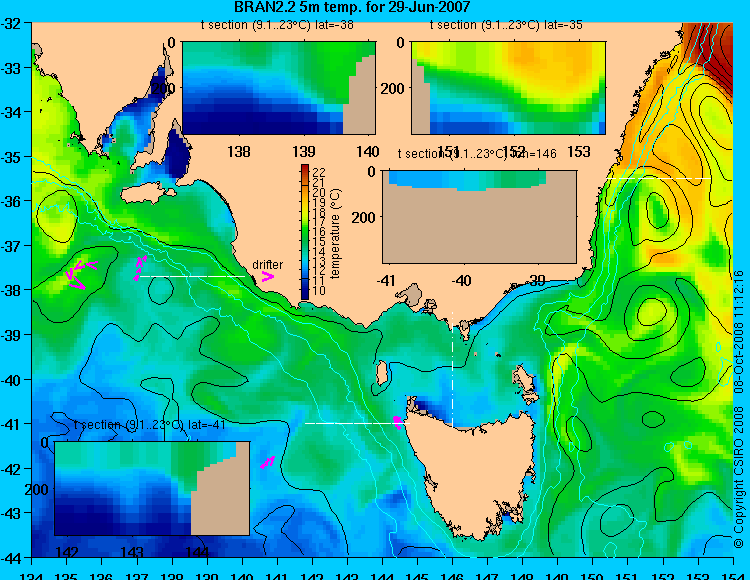Click the white dashed section line at lat -41

pos(357,423)
